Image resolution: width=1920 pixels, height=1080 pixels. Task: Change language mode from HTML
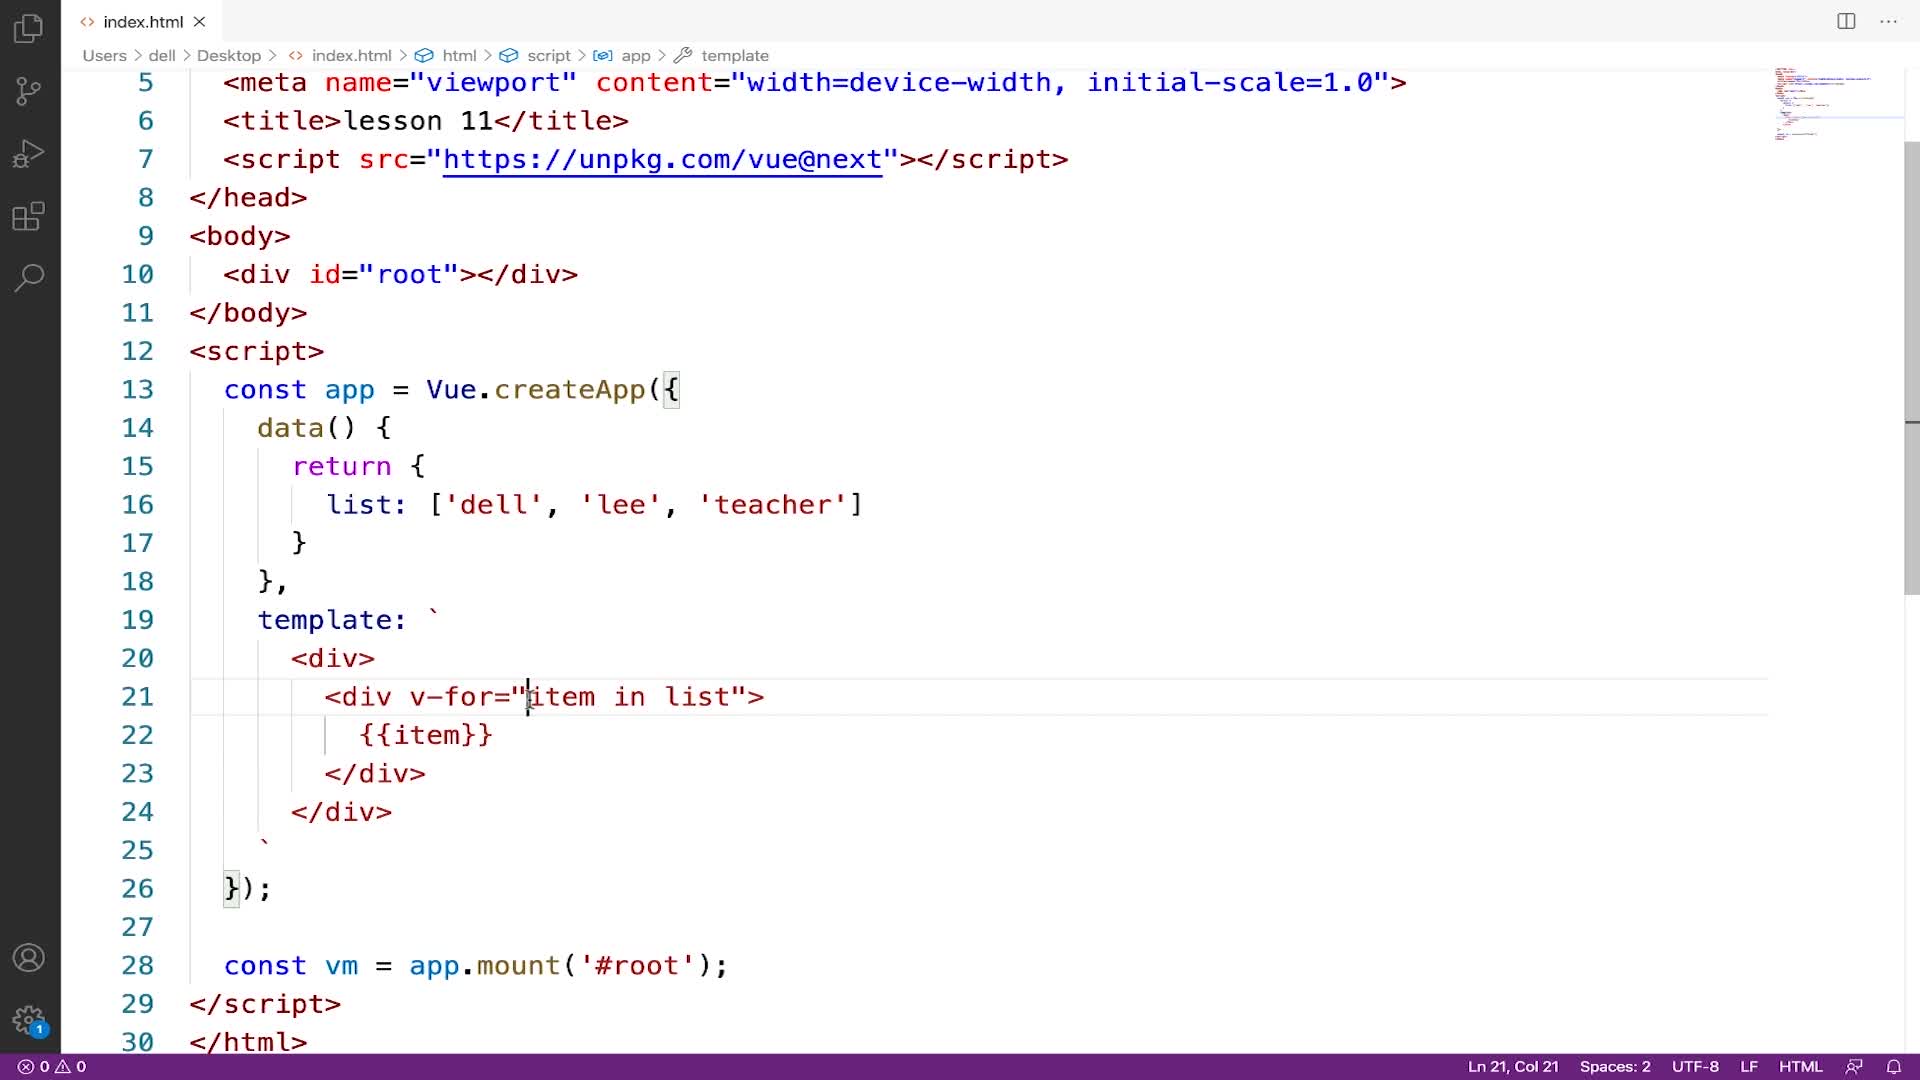point(1800,1066)
